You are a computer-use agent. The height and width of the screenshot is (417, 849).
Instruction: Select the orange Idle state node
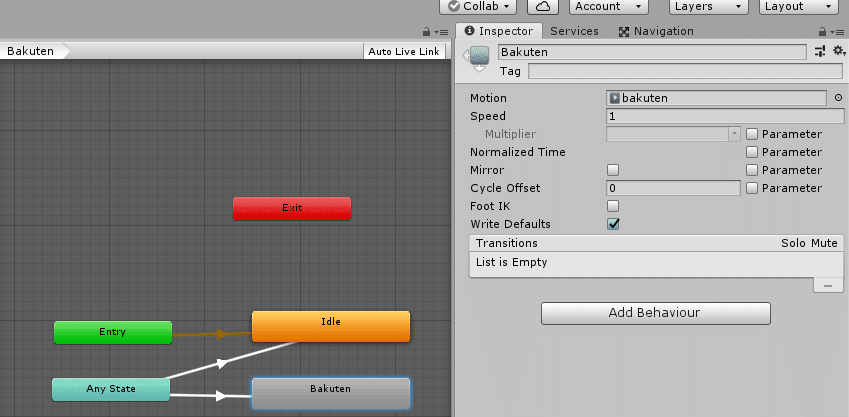coord(331,326)
